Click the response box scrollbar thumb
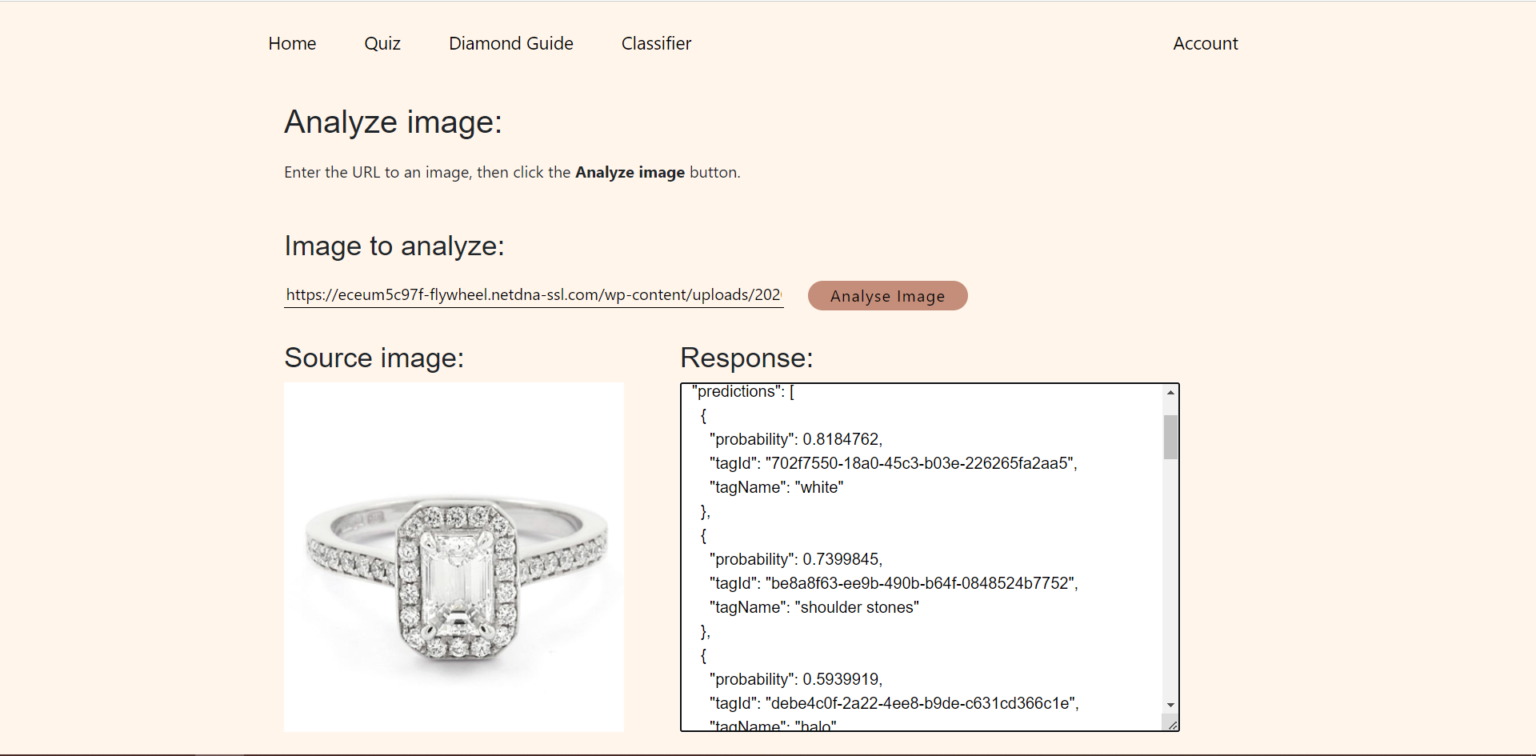This screenshot has height=756, width=1536. coord(1171,436)
